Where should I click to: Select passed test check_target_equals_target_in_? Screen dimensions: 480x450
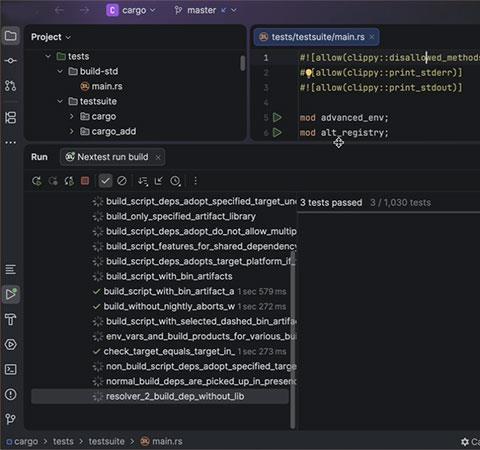pos(169,351)
